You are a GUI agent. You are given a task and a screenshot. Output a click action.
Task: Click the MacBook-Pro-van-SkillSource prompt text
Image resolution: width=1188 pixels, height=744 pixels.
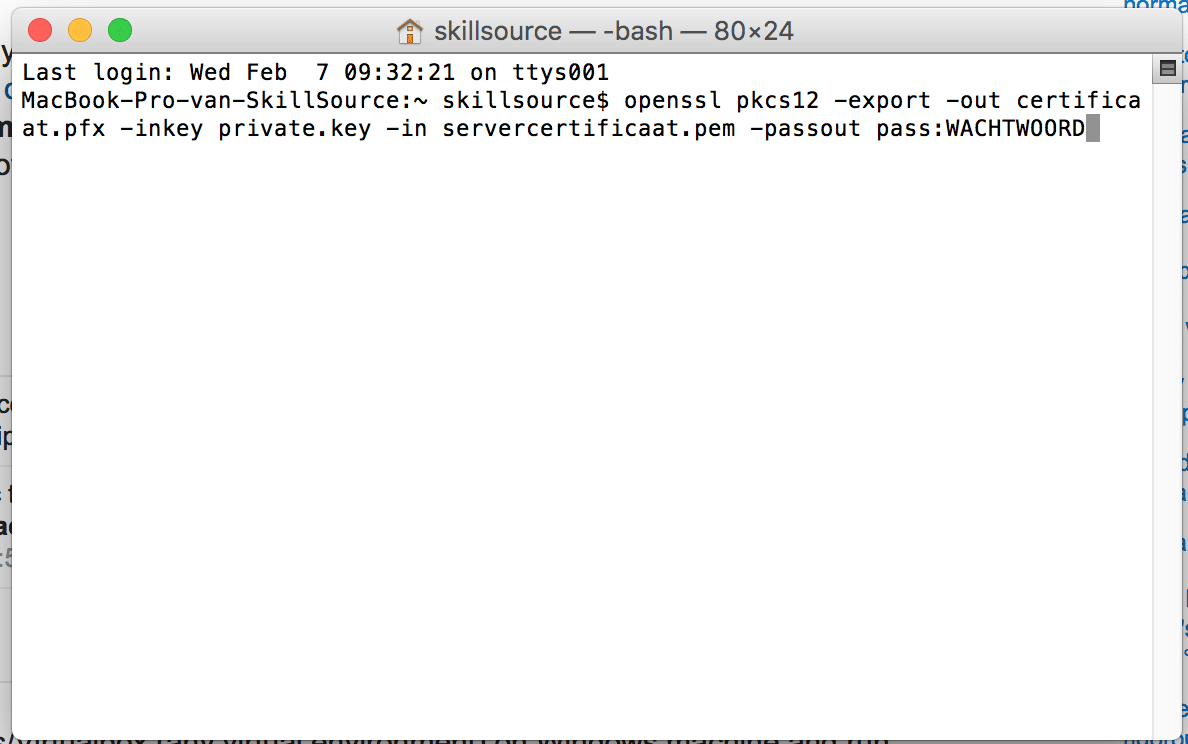[217, 100]
